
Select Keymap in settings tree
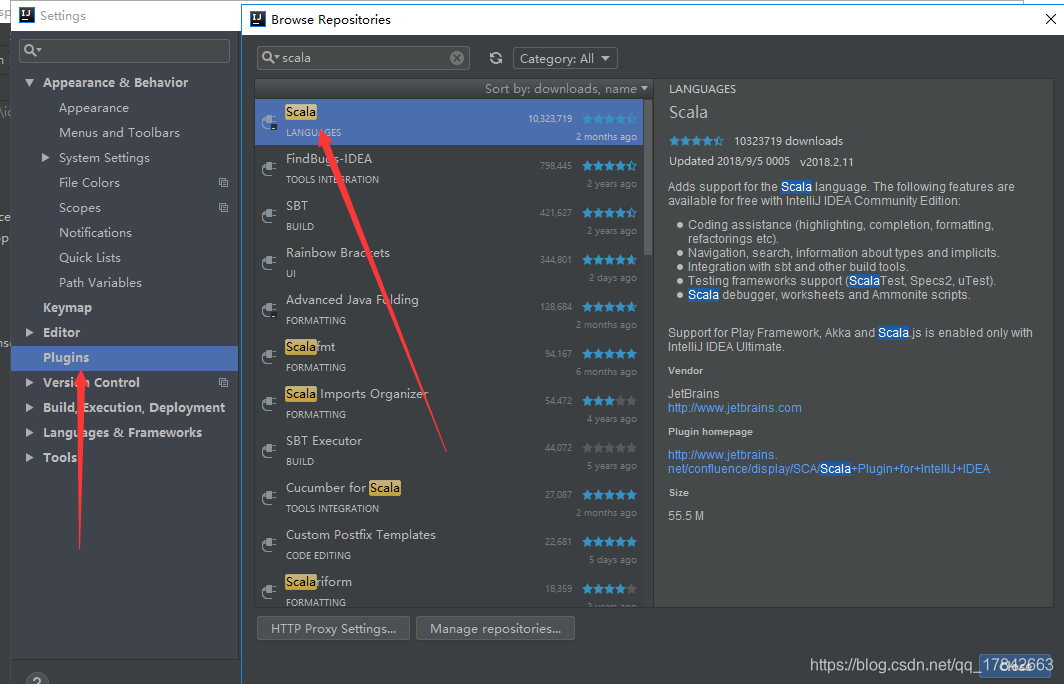pos(67,308)
